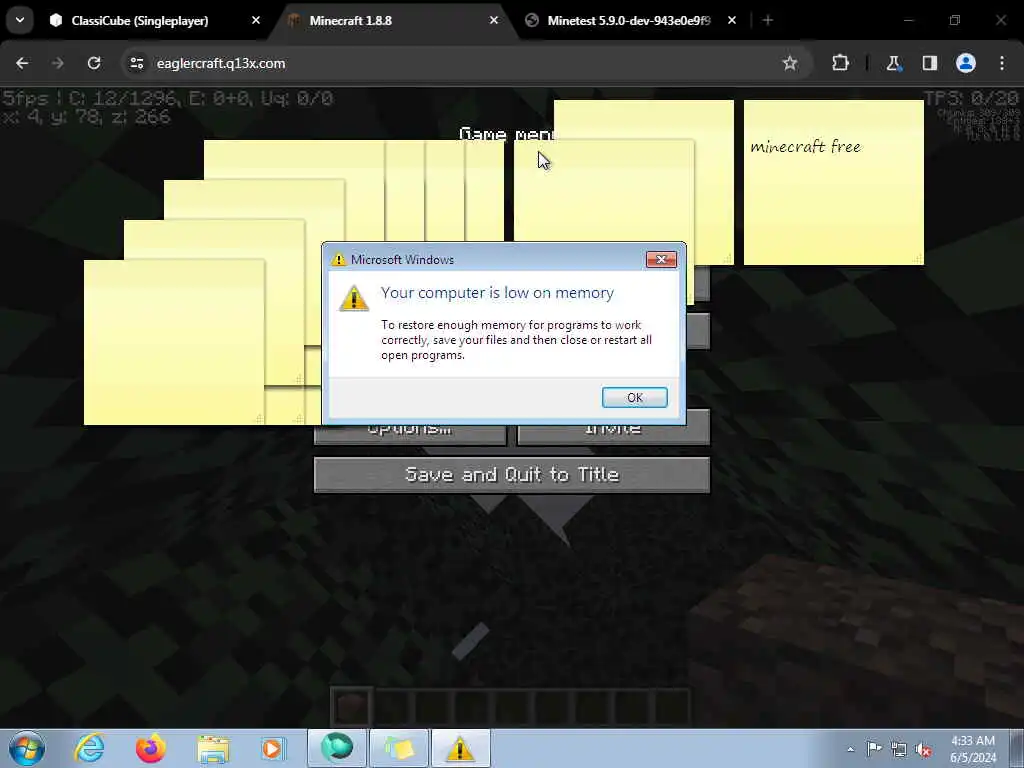1024x768 pixels.
Task: Open Chrome Labs flask icon
Action: (893, 63)
